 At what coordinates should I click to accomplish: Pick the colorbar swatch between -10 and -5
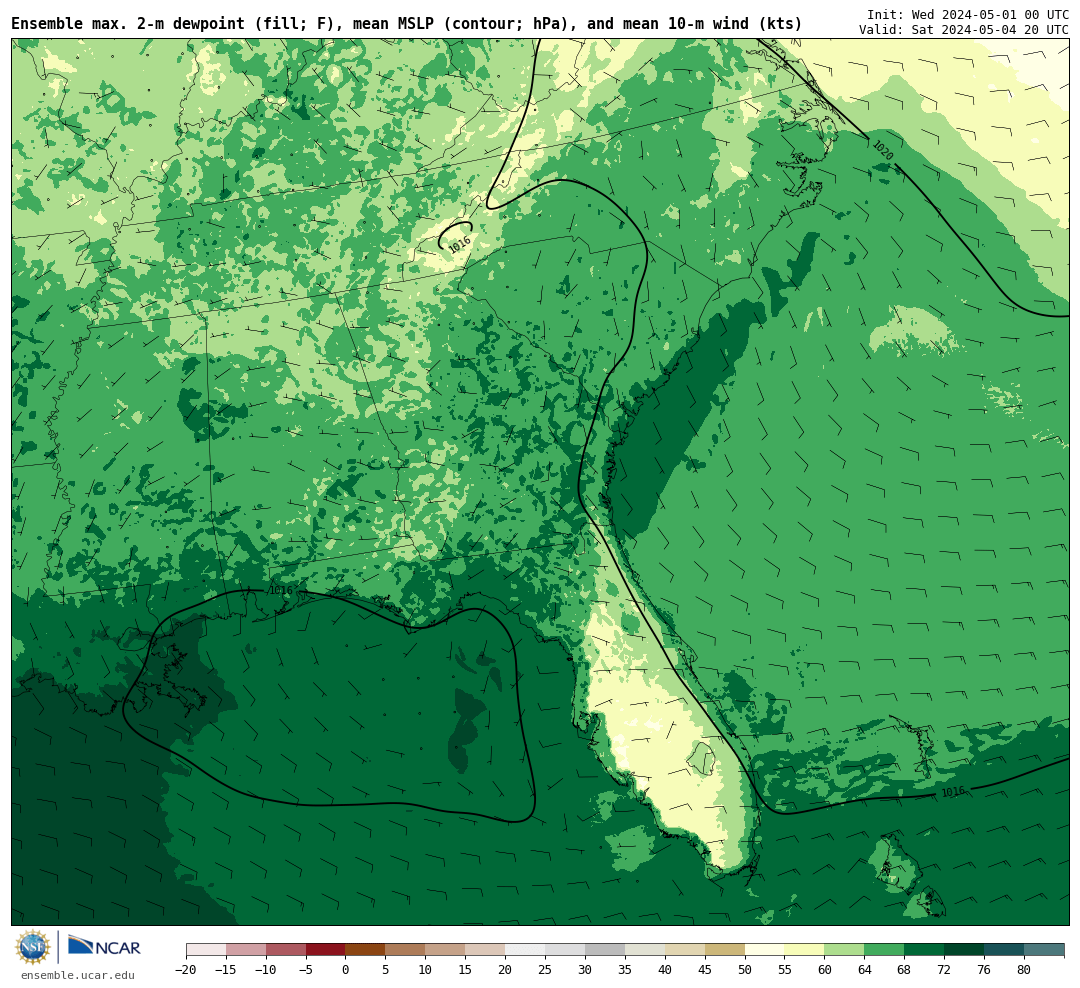(286, 950)
